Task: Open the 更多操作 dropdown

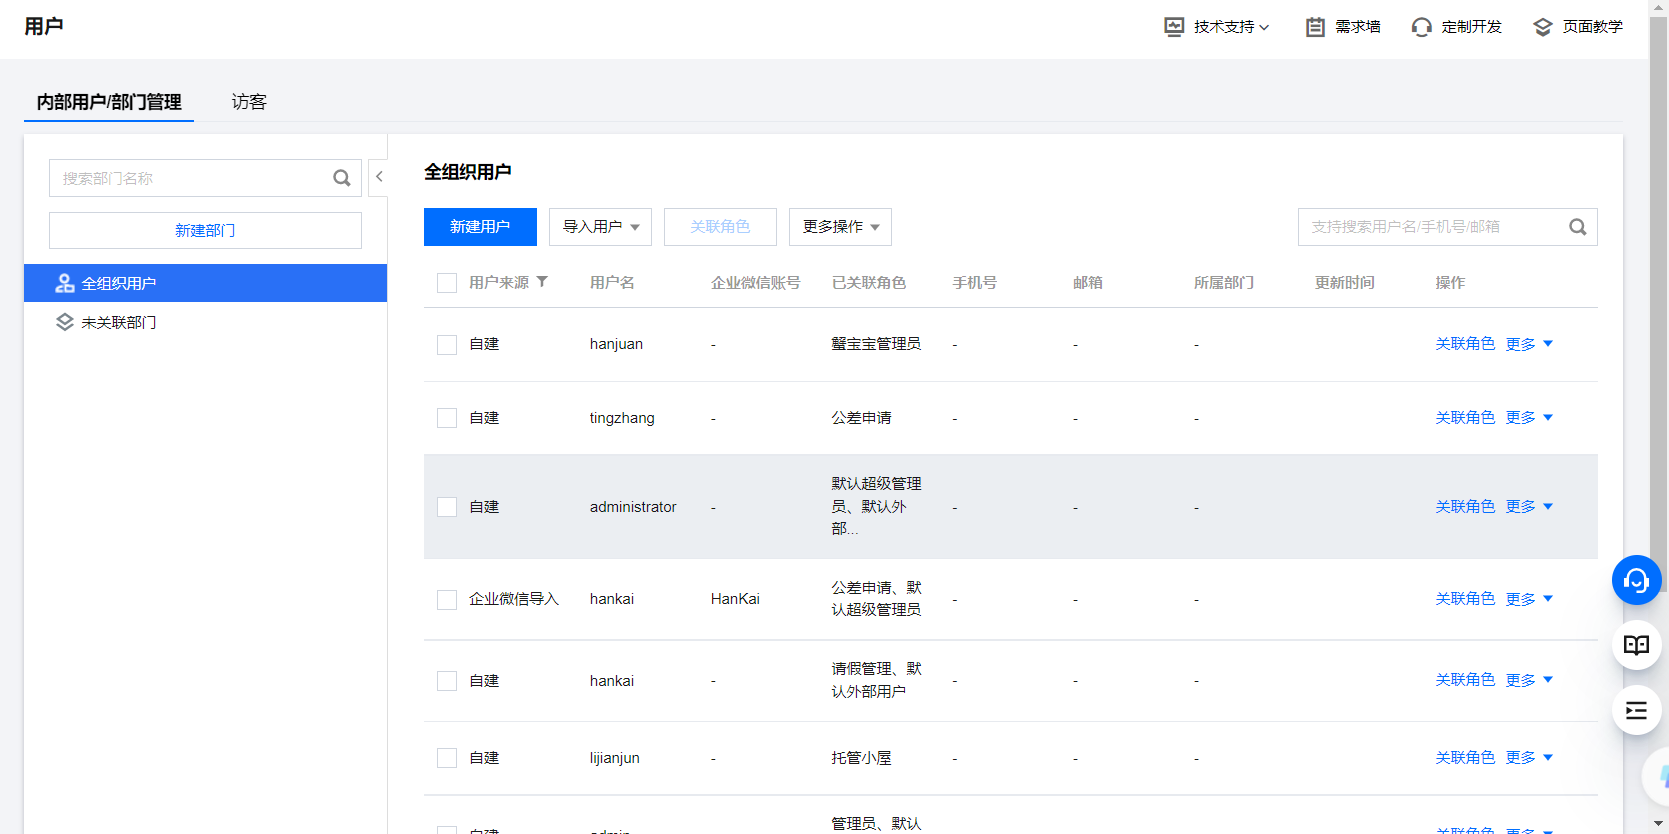Action: (x=840, y=227)
